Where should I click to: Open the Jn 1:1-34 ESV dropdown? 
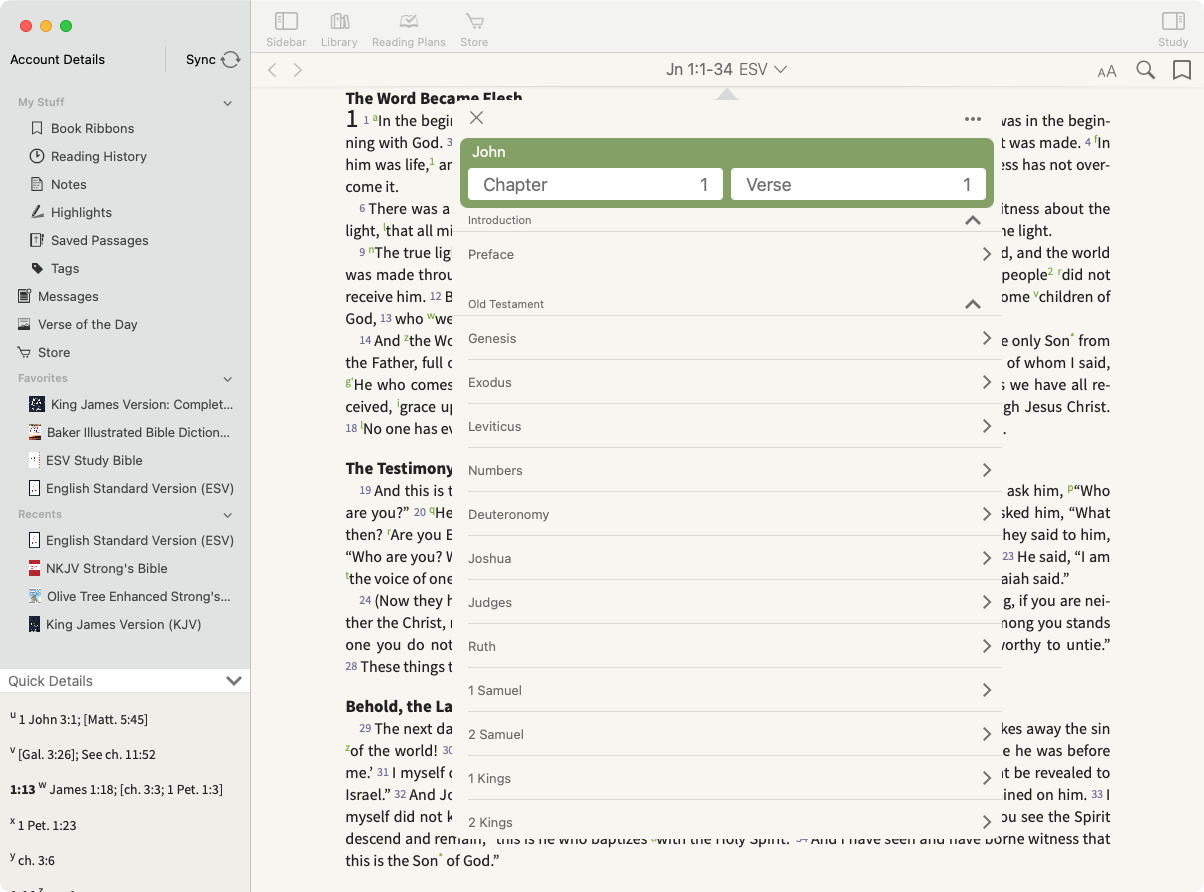tap(727, 69)
